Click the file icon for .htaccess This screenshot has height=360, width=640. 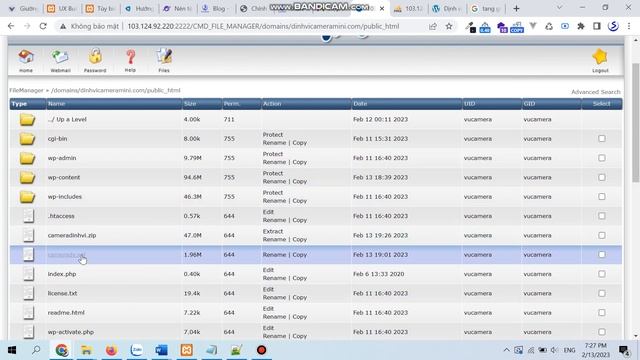tap(28, 216)
